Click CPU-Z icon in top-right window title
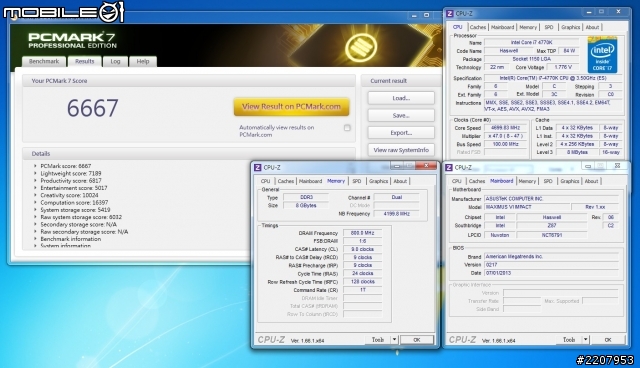This screenshot has width=640, height=368. pos(449,13)
